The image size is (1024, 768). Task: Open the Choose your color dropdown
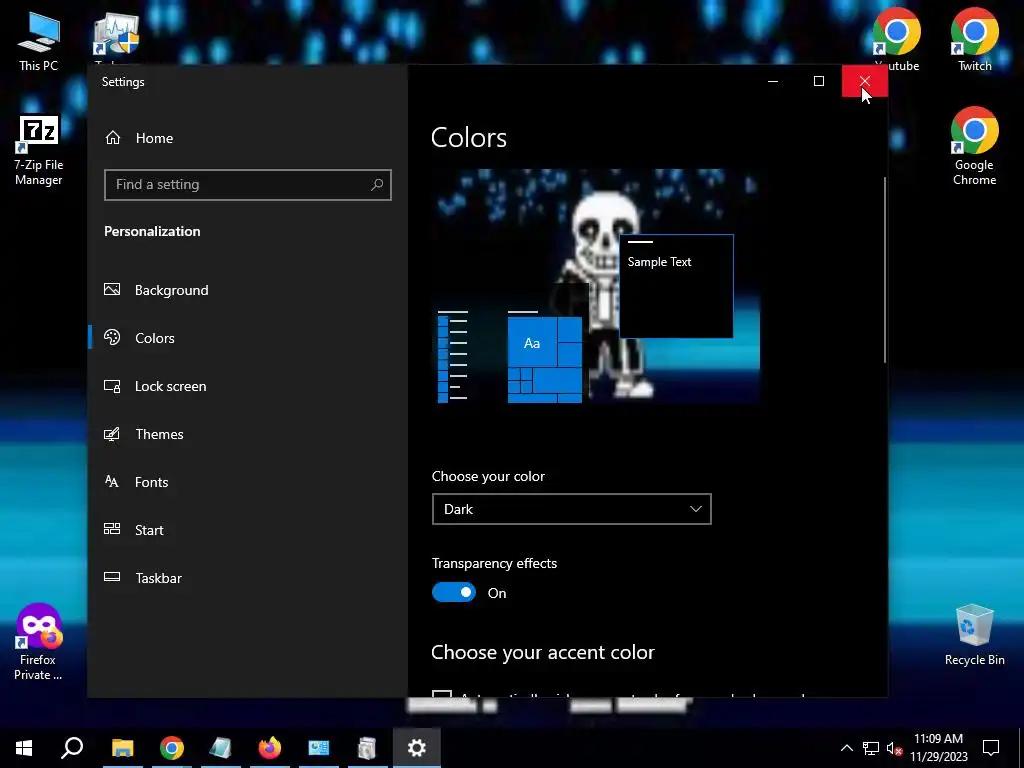pyautogui.click(x=571, y=509)
